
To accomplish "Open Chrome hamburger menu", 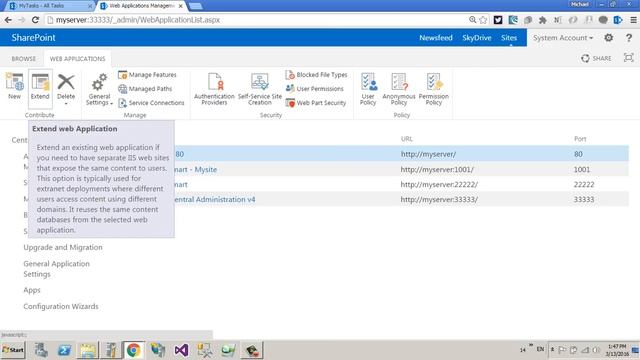I will click(x=633, y=20).
